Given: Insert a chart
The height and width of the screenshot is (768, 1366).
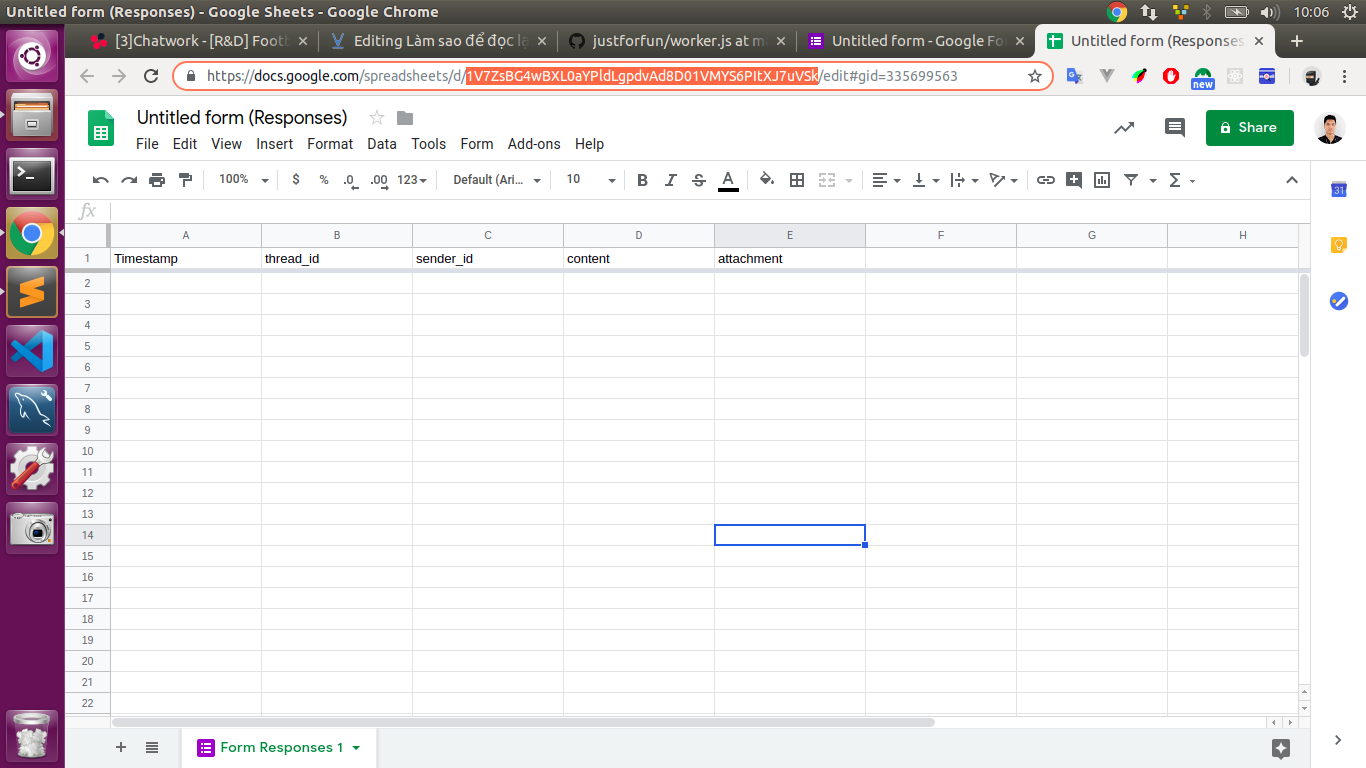Looking at the screenshot, I should (1102, 180).
